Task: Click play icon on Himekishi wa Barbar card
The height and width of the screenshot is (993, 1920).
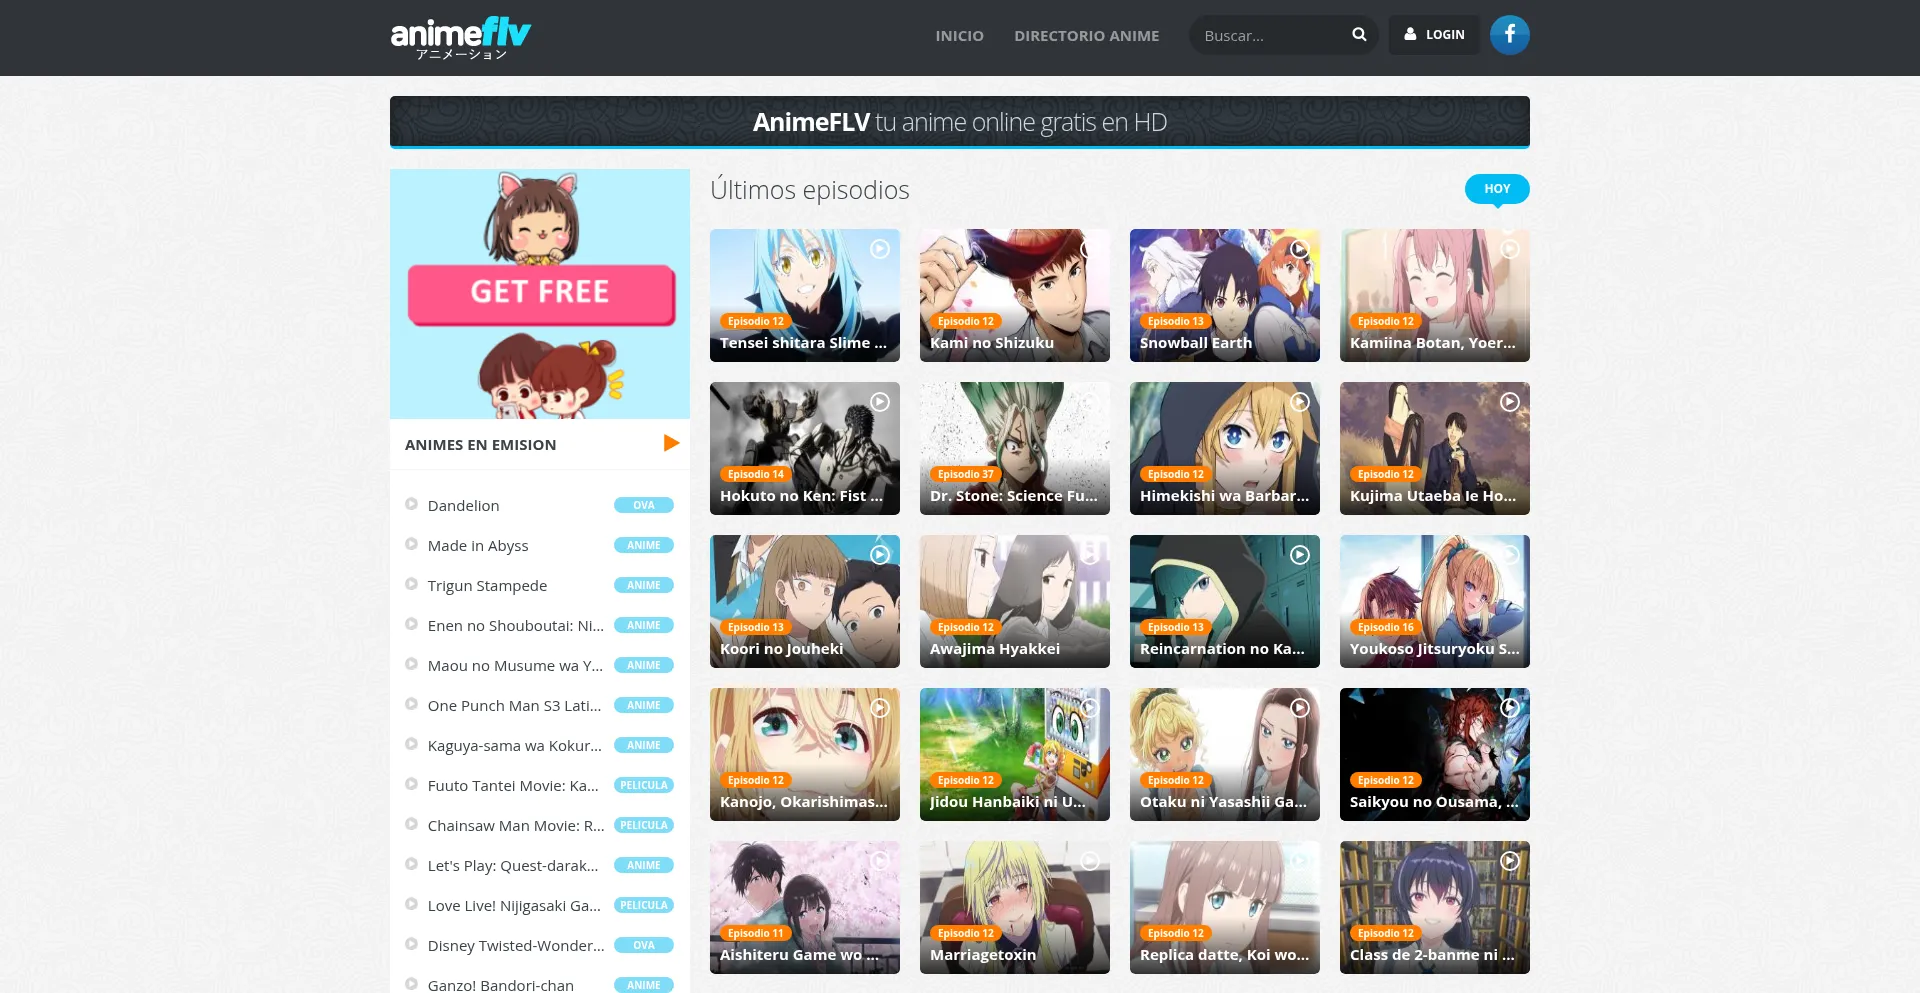Action: [1300, 402]
